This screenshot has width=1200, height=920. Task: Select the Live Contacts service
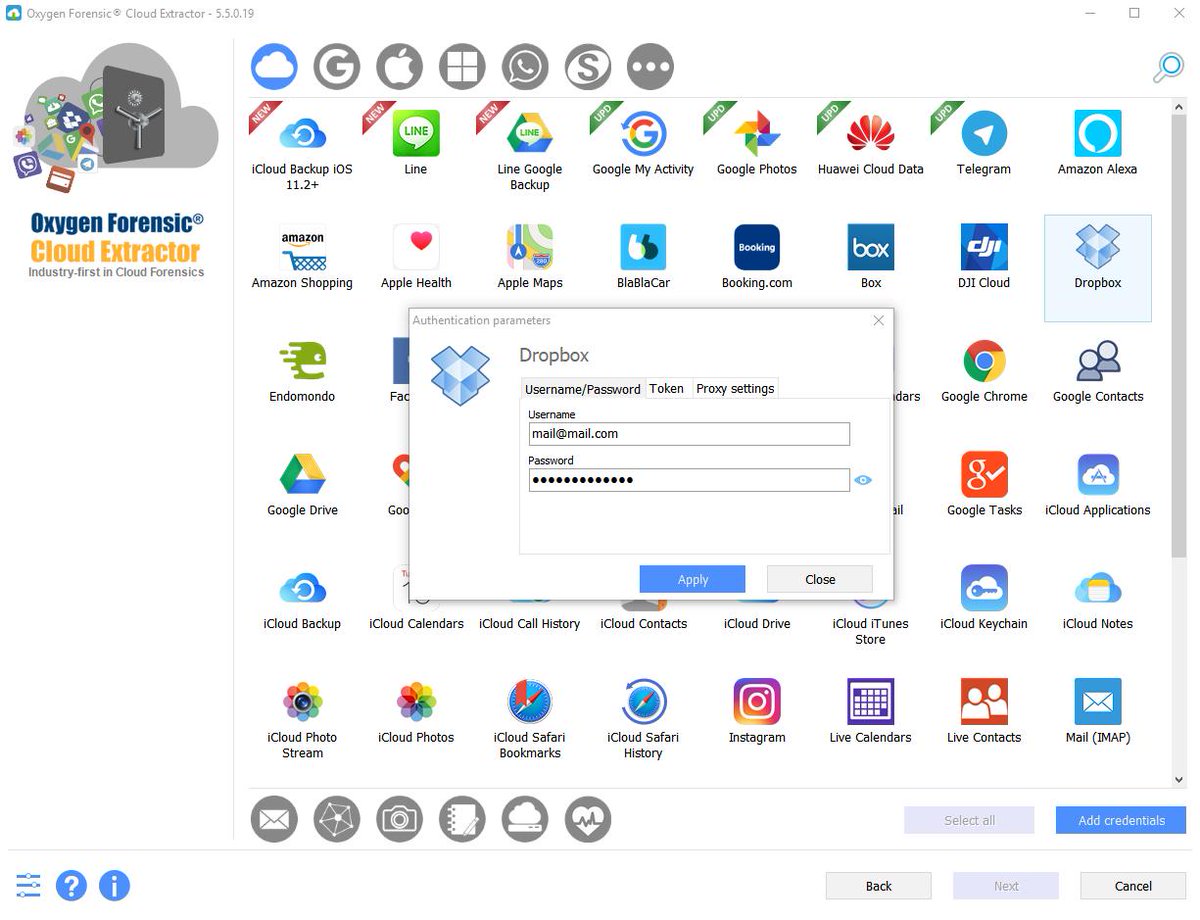(984, 712)
